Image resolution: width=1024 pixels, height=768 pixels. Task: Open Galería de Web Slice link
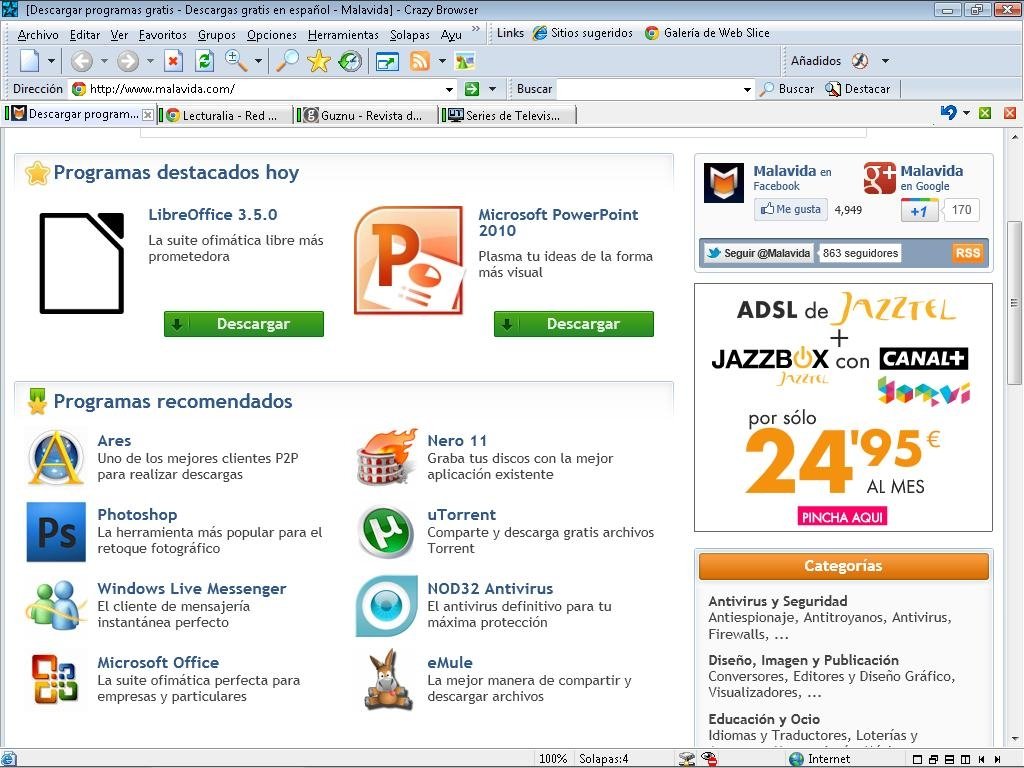coord(707,33)
